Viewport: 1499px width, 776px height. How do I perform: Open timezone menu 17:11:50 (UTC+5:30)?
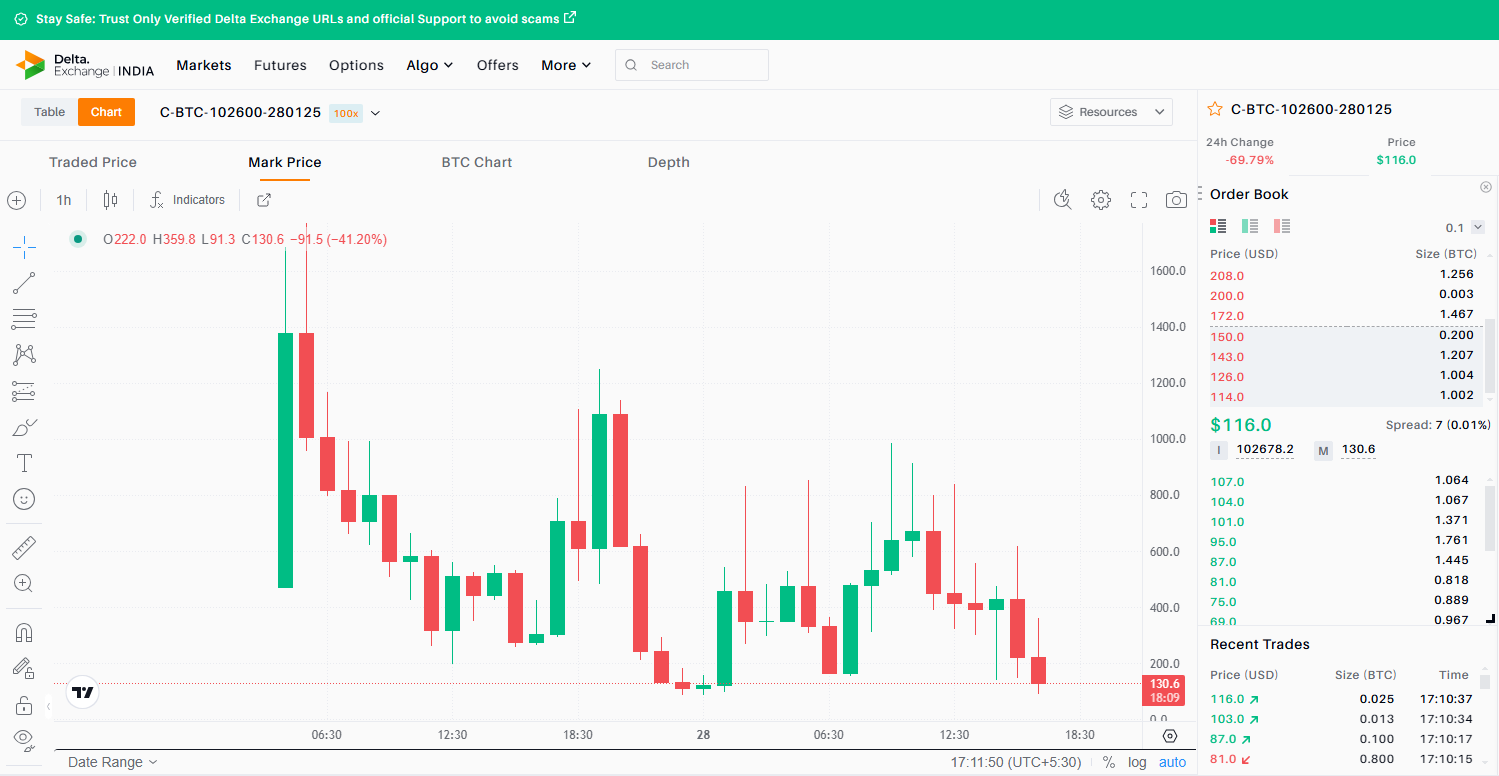coord(1016,762)
